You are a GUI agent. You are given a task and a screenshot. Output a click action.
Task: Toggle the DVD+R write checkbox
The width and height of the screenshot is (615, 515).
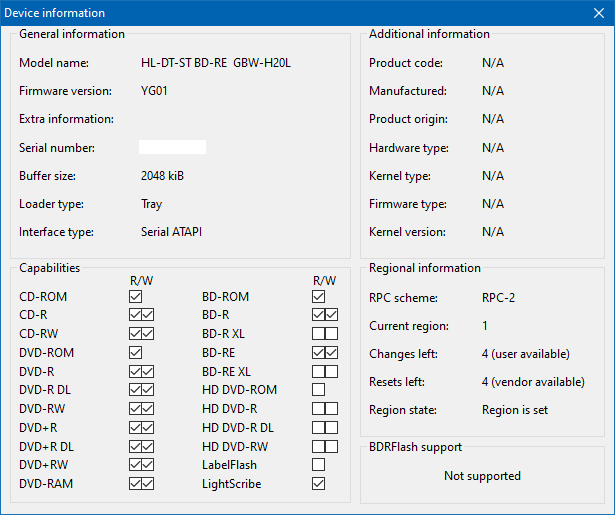(148, 427)
